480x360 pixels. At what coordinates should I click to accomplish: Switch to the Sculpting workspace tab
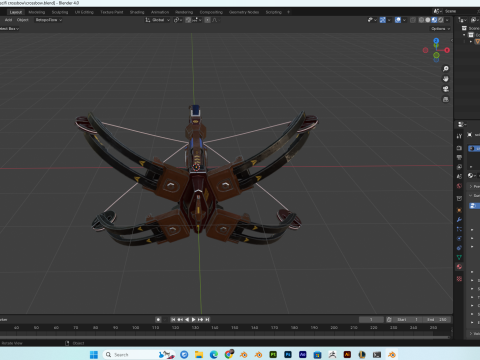[x=60, y=12]
